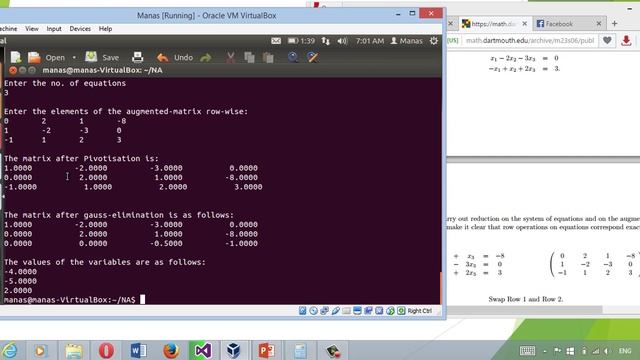Click the VirtualBox USB status icon

click(x=336, y=311)
